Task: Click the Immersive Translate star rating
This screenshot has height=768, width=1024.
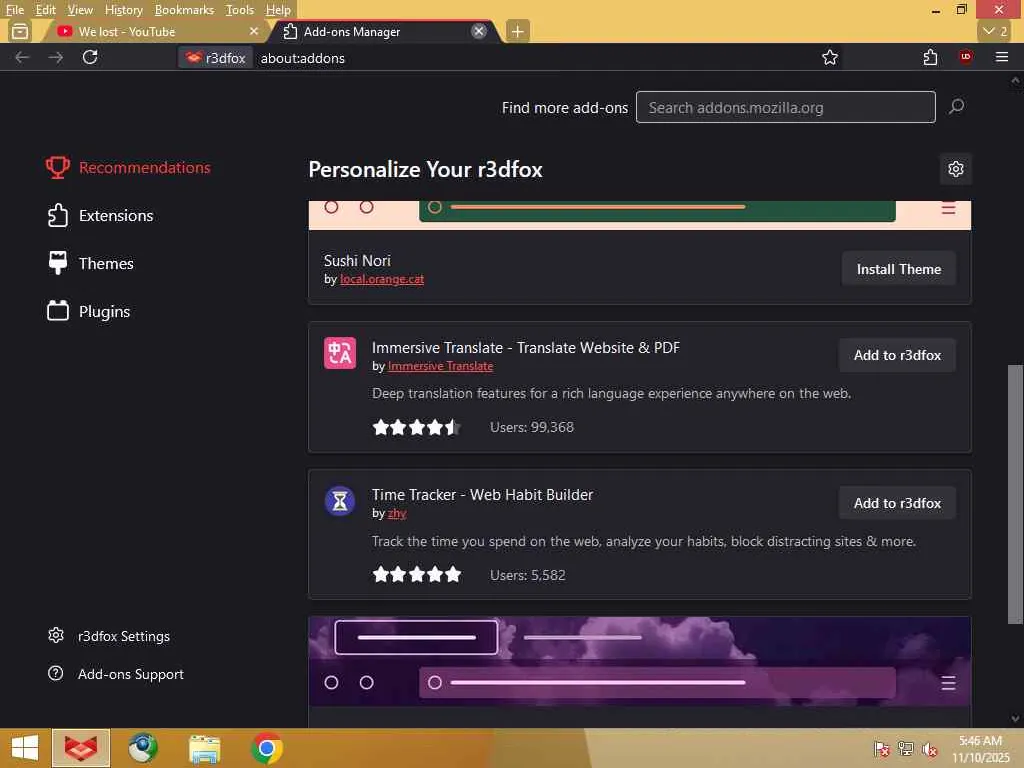Action: click(417, 427)
